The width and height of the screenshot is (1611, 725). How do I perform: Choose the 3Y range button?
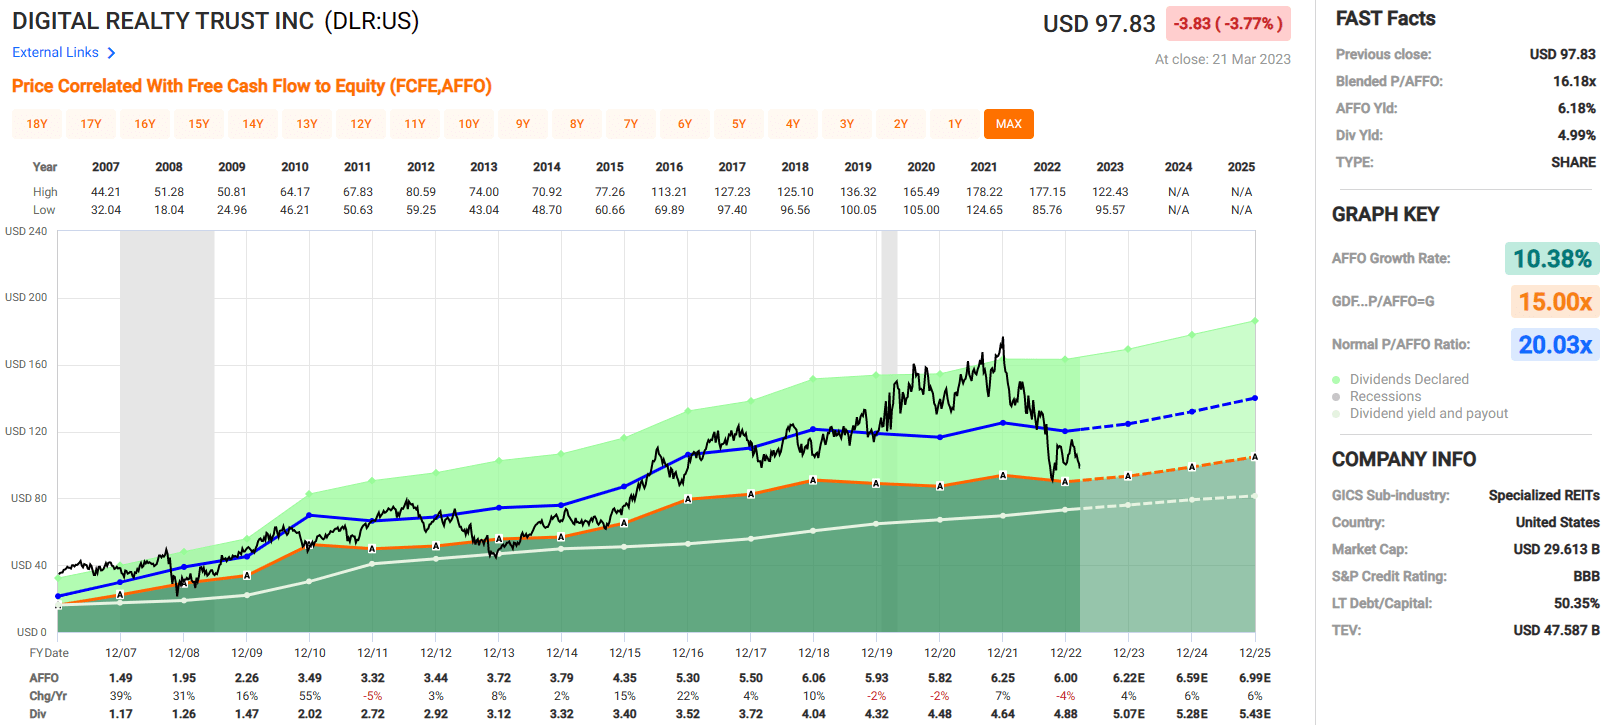pos(847,124)
